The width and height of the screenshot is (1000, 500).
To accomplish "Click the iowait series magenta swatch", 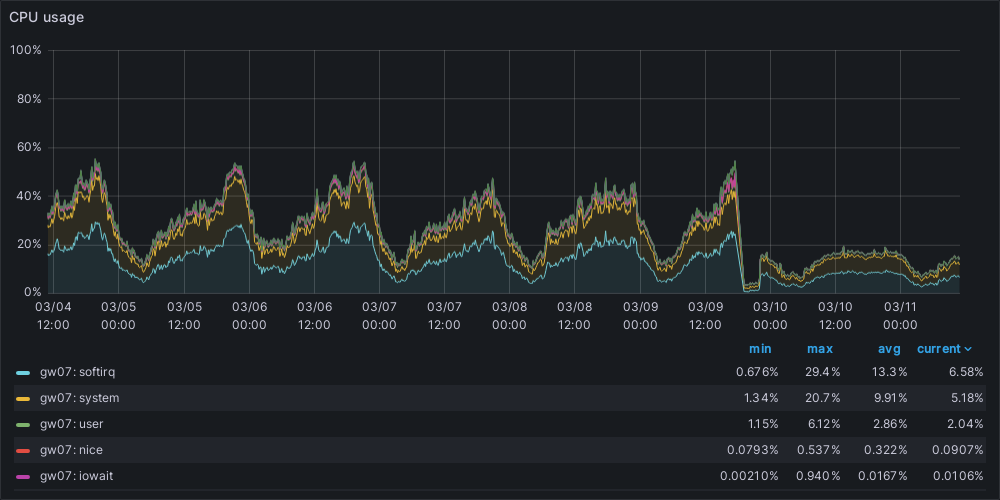I will (x=23, y=476).
